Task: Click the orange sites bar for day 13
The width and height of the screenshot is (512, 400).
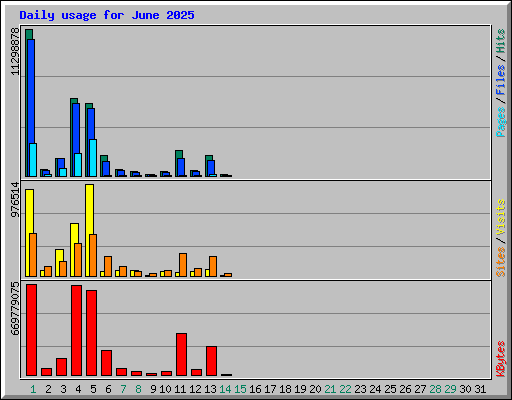Action: (213, 266)
